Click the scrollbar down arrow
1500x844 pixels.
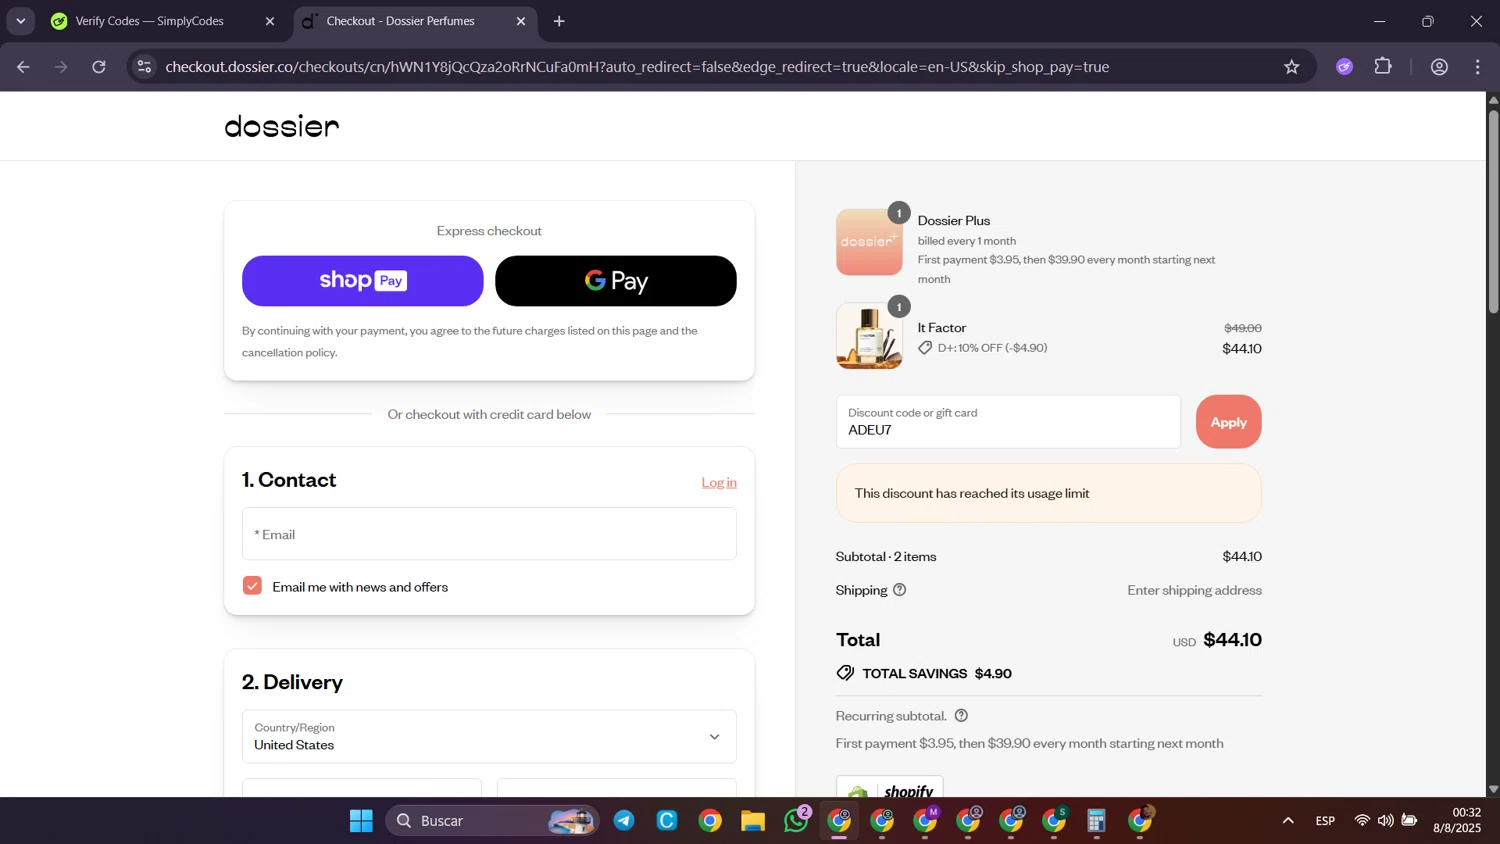[1493, 789]
